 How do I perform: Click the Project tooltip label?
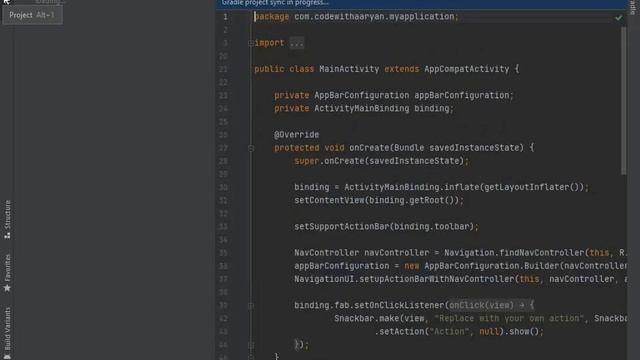coord(32,15)
